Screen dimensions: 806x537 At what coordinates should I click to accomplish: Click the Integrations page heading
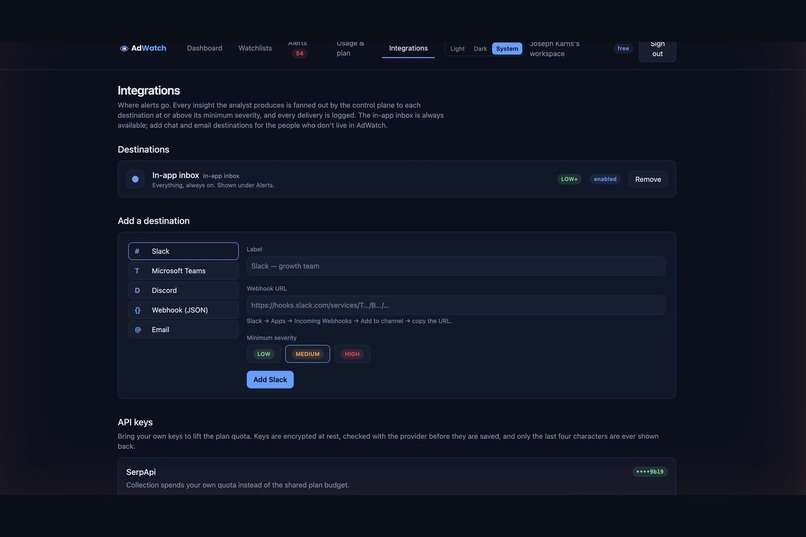pyautogui.click(x=149, y=90)
